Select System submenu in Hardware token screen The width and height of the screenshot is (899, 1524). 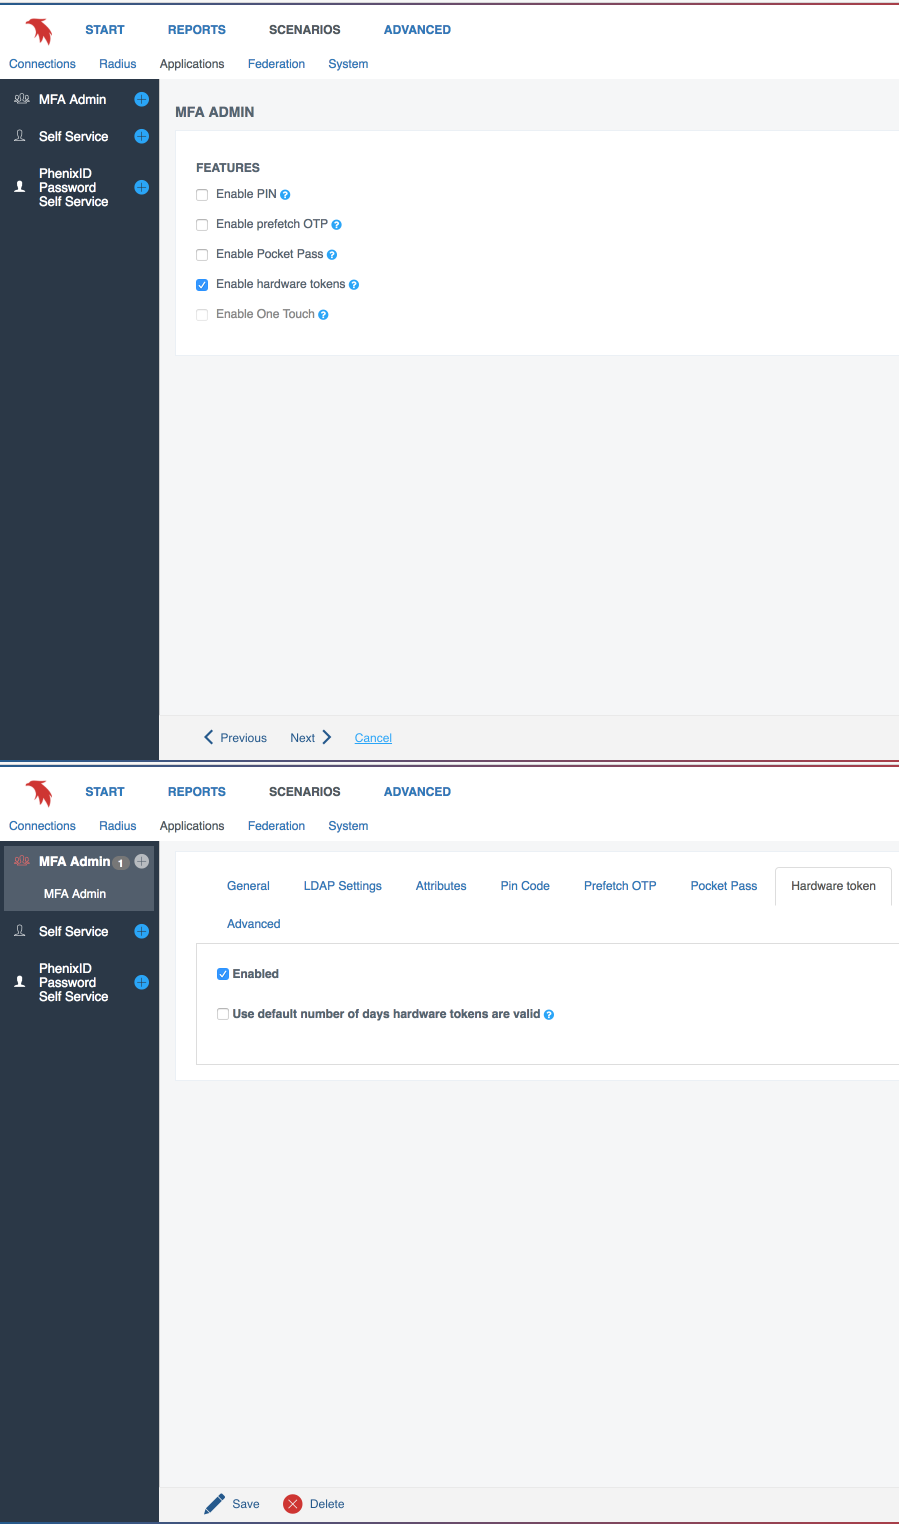pyautogui.click(x=348, y=826)
